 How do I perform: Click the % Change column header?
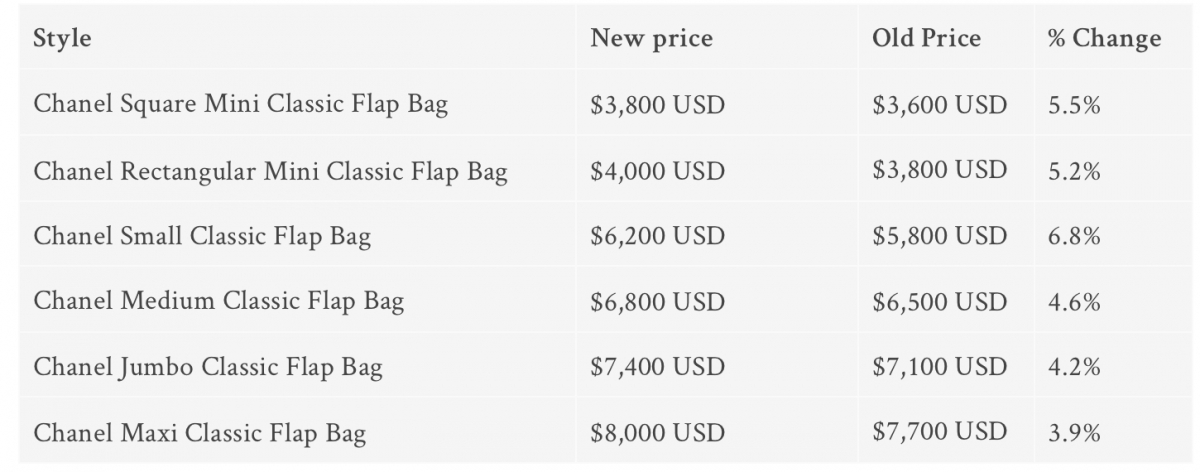[x=1104, y=39]
